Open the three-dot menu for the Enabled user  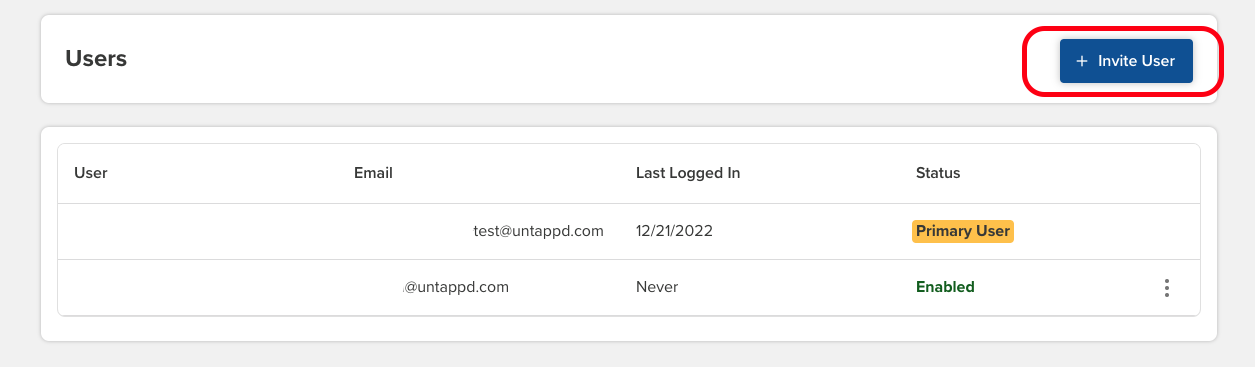coord(1166,288)
